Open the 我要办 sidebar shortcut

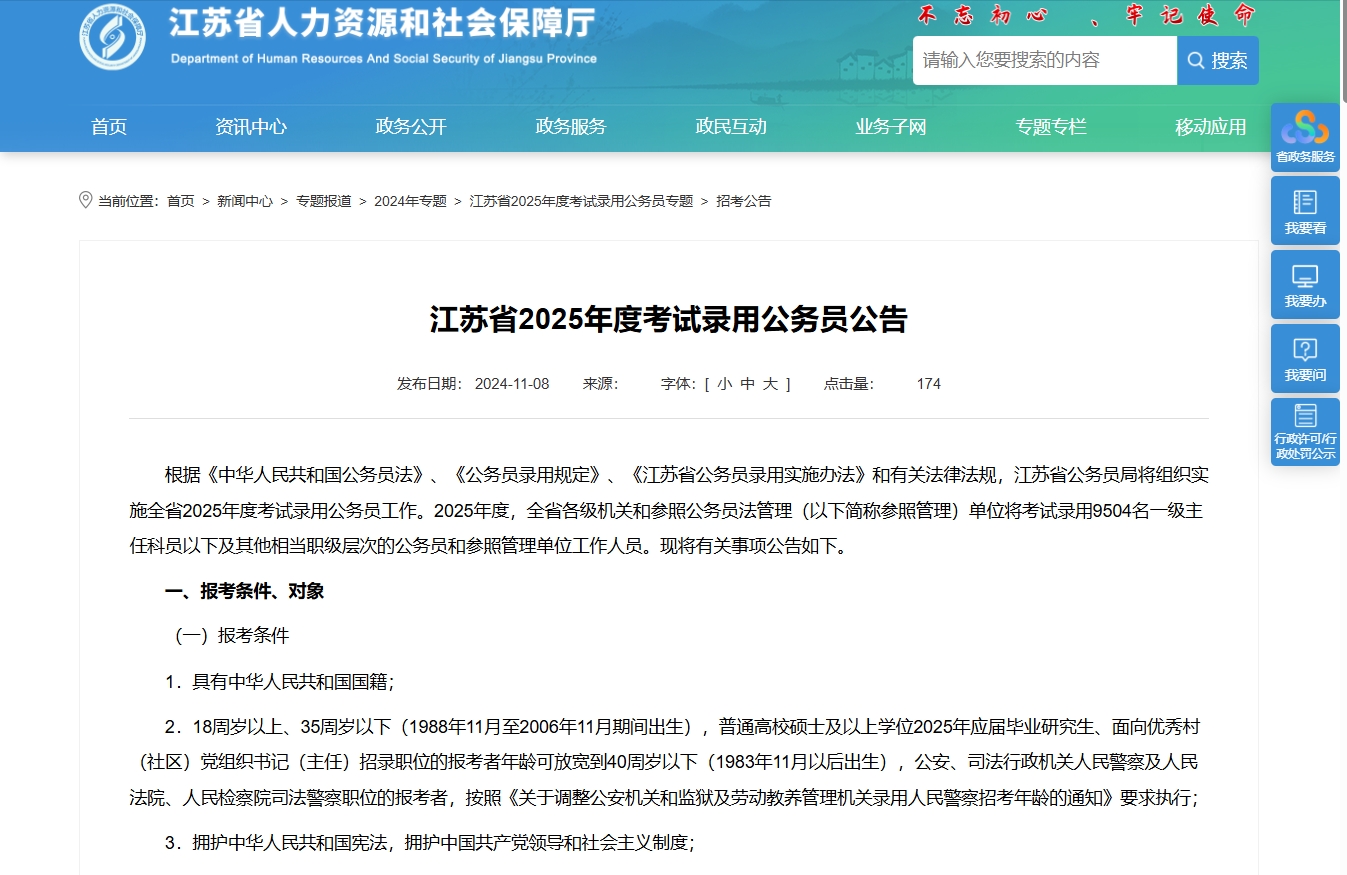point(1305,285)
